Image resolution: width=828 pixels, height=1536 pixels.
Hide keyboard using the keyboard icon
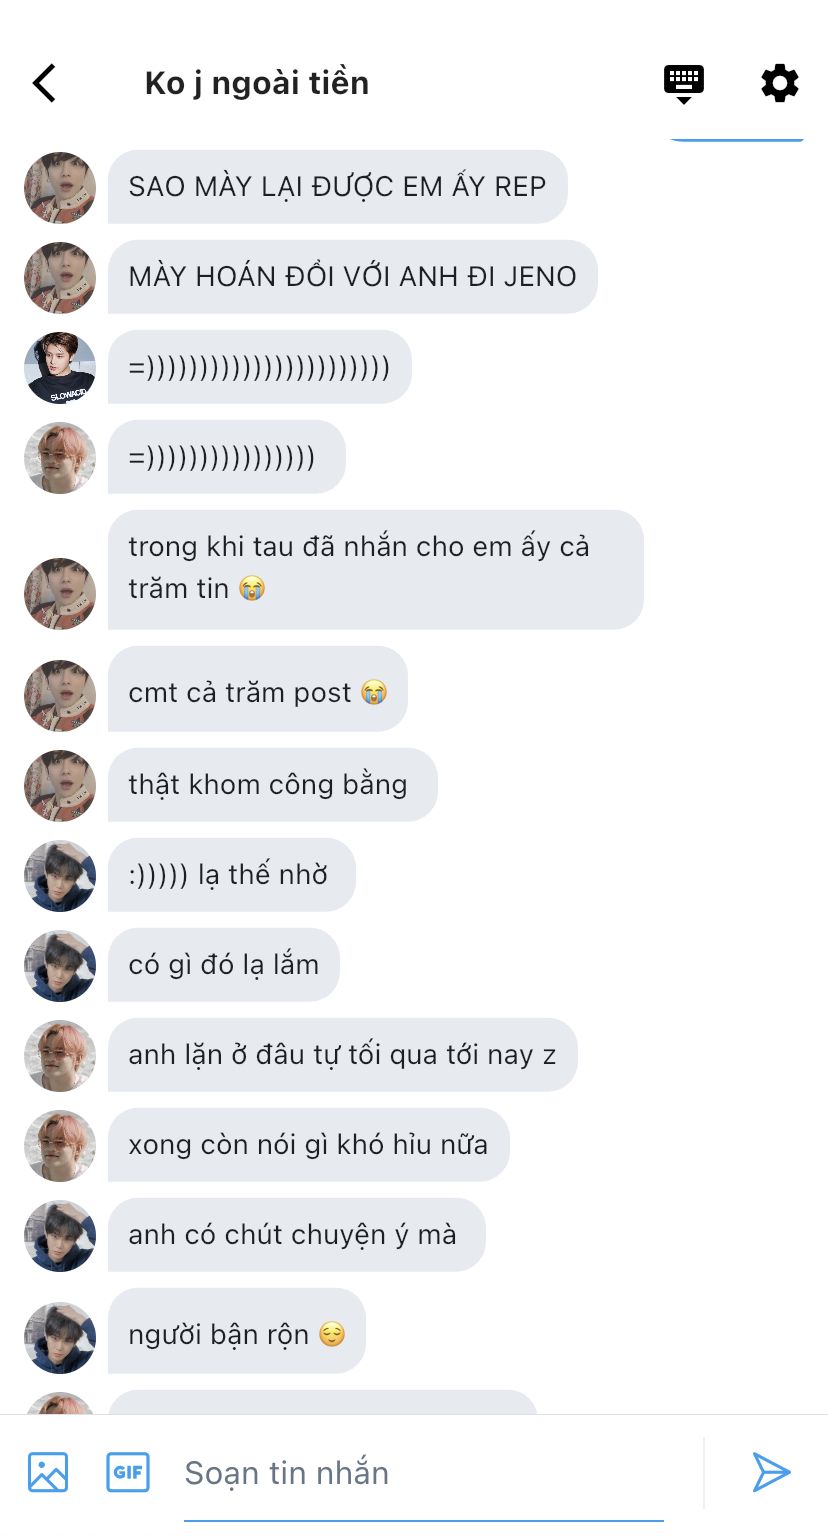(684, 83)
